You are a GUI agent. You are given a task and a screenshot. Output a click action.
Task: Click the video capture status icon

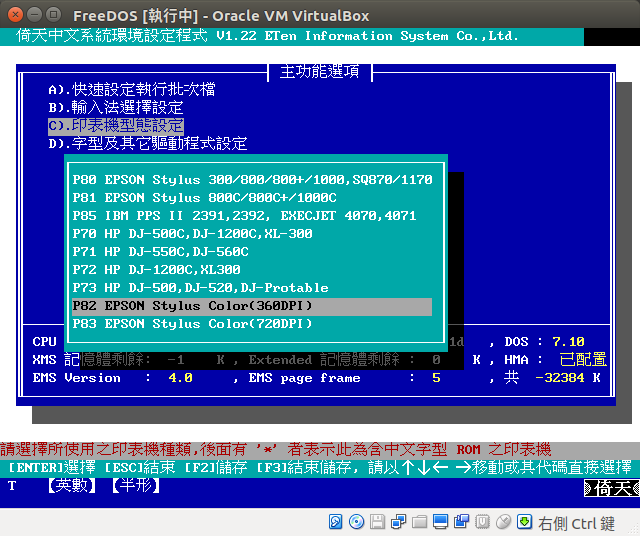(462, 522)
